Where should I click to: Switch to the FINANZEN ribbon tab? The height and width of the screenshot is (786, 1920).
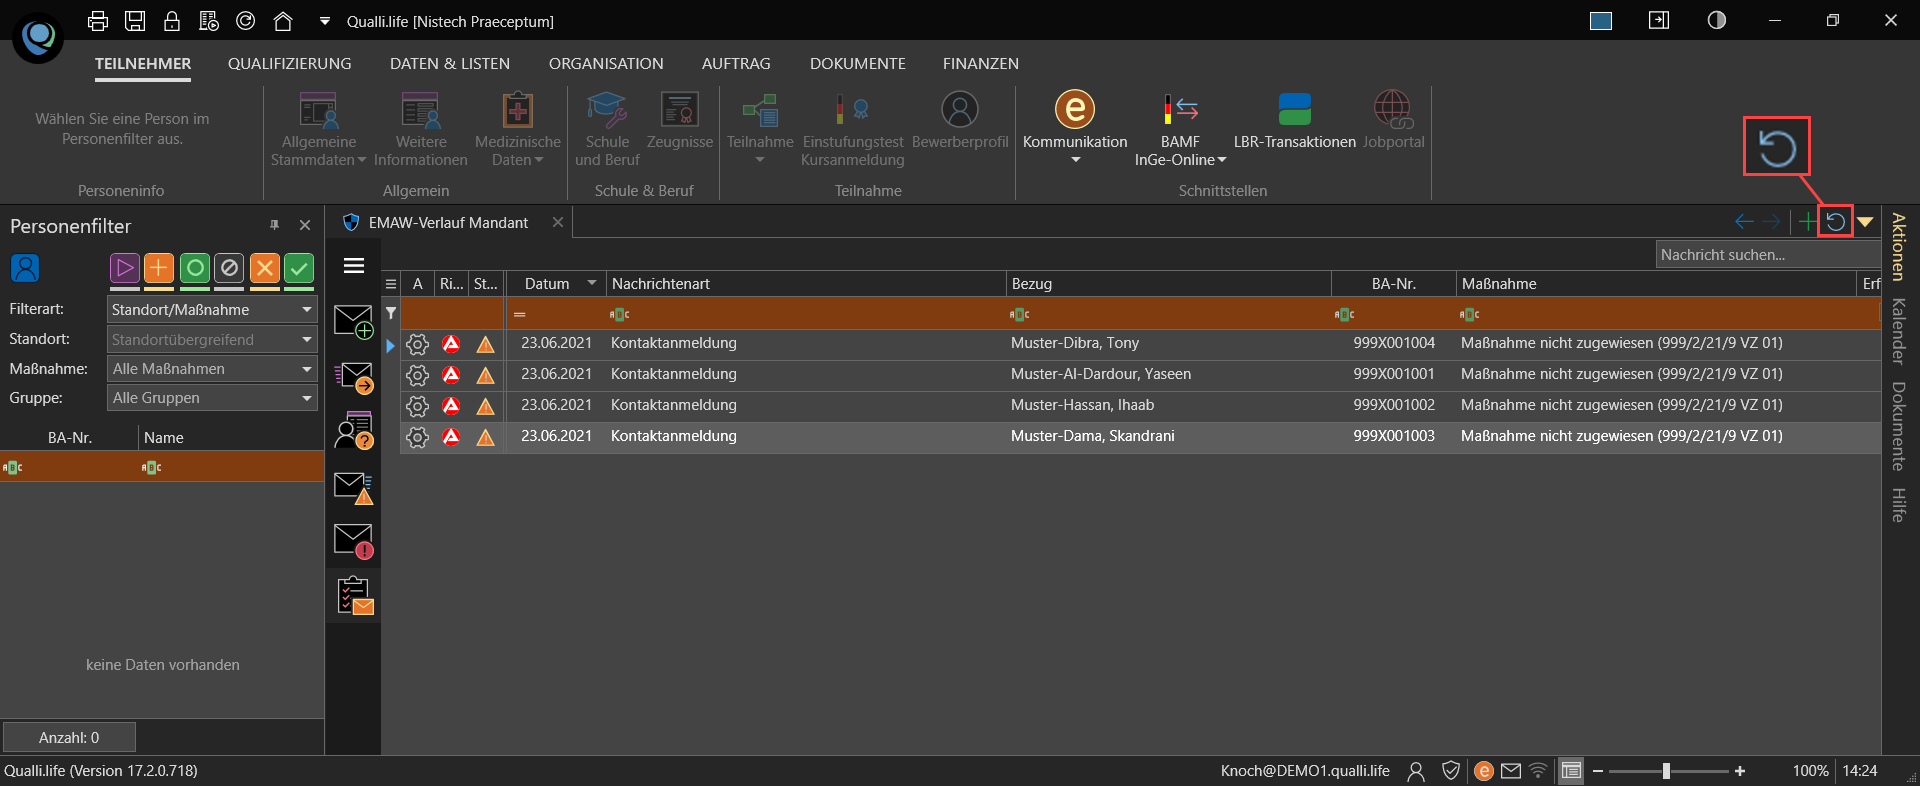[x=981, y=64]
